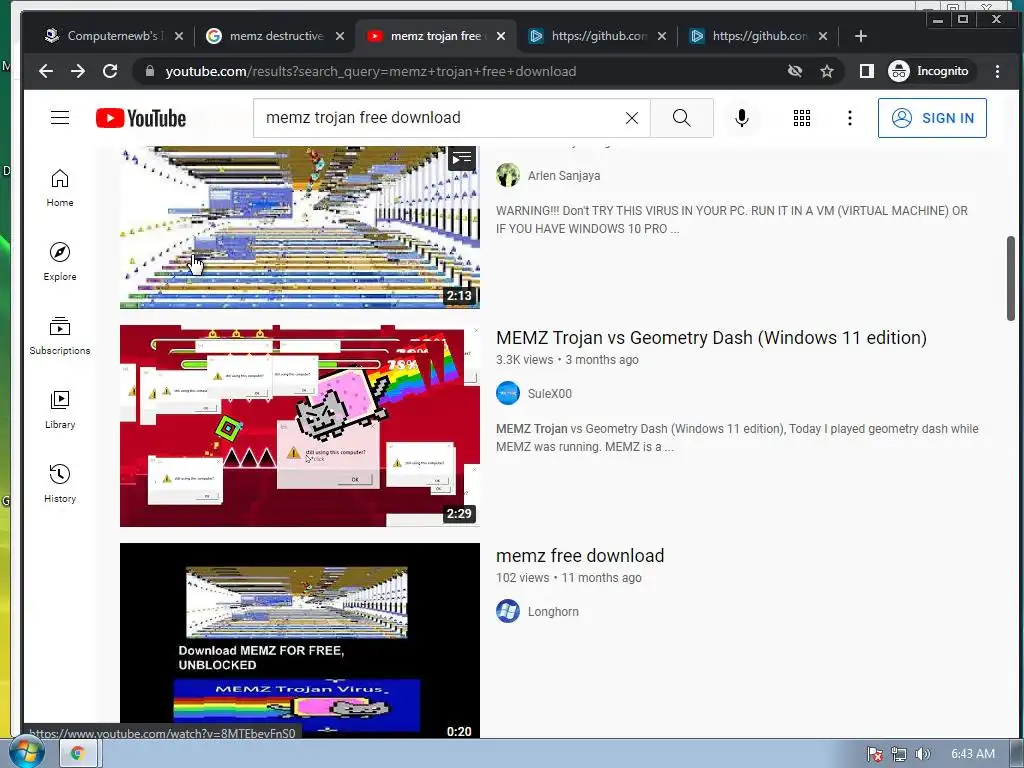Go to Home in sidebar

[x=60, y=188]
